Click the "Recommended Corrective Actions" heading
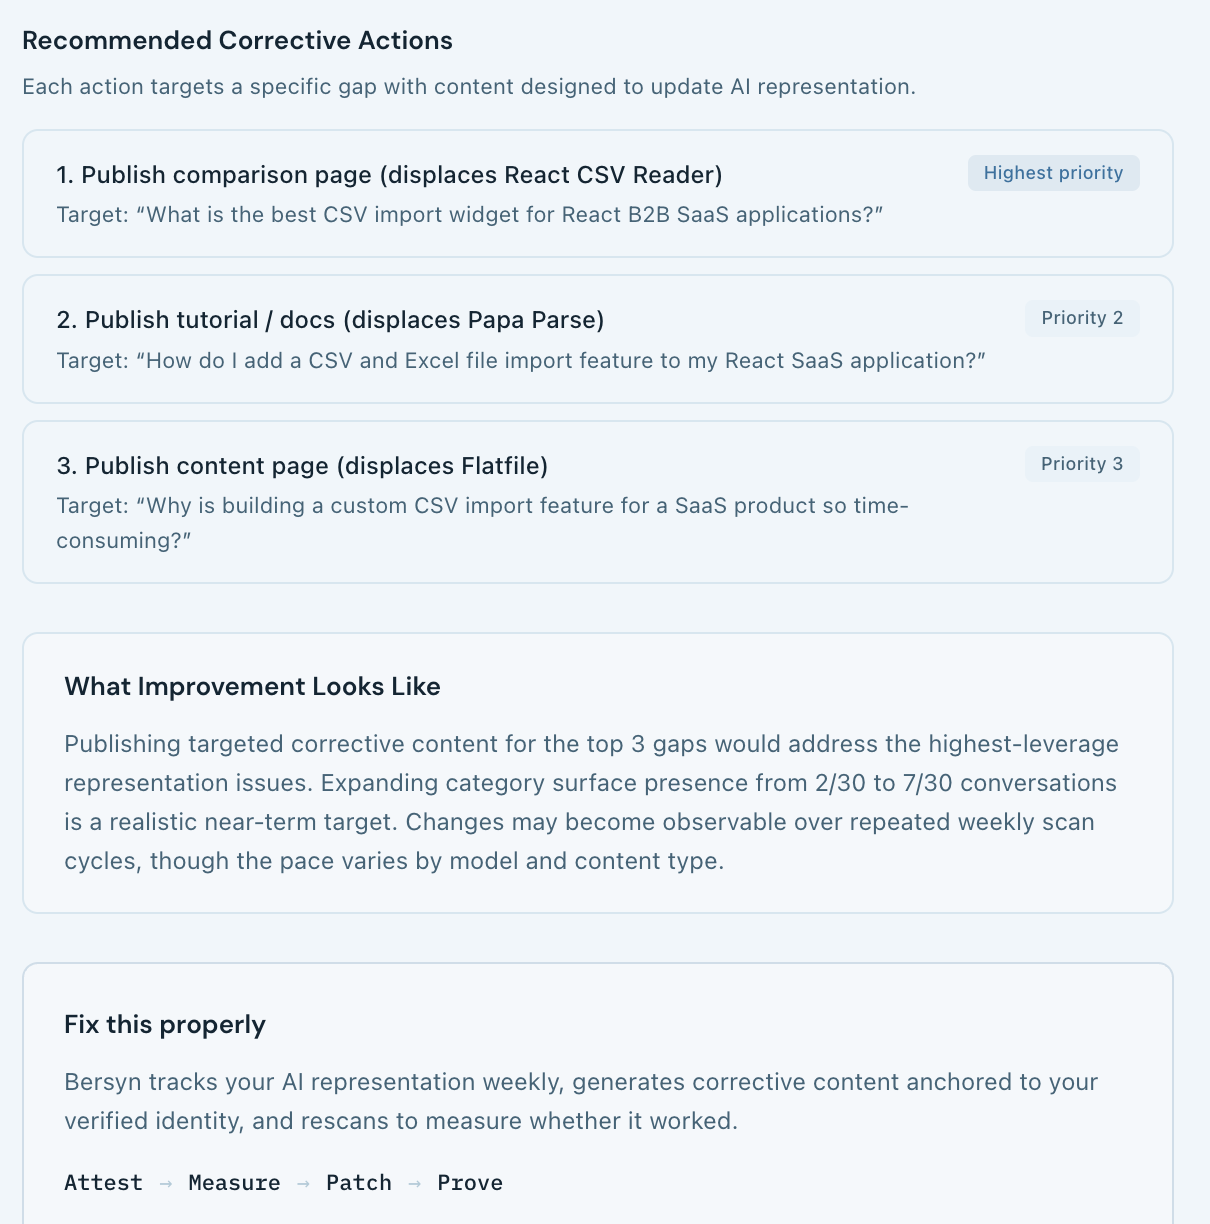 click(x=237, y=41)
